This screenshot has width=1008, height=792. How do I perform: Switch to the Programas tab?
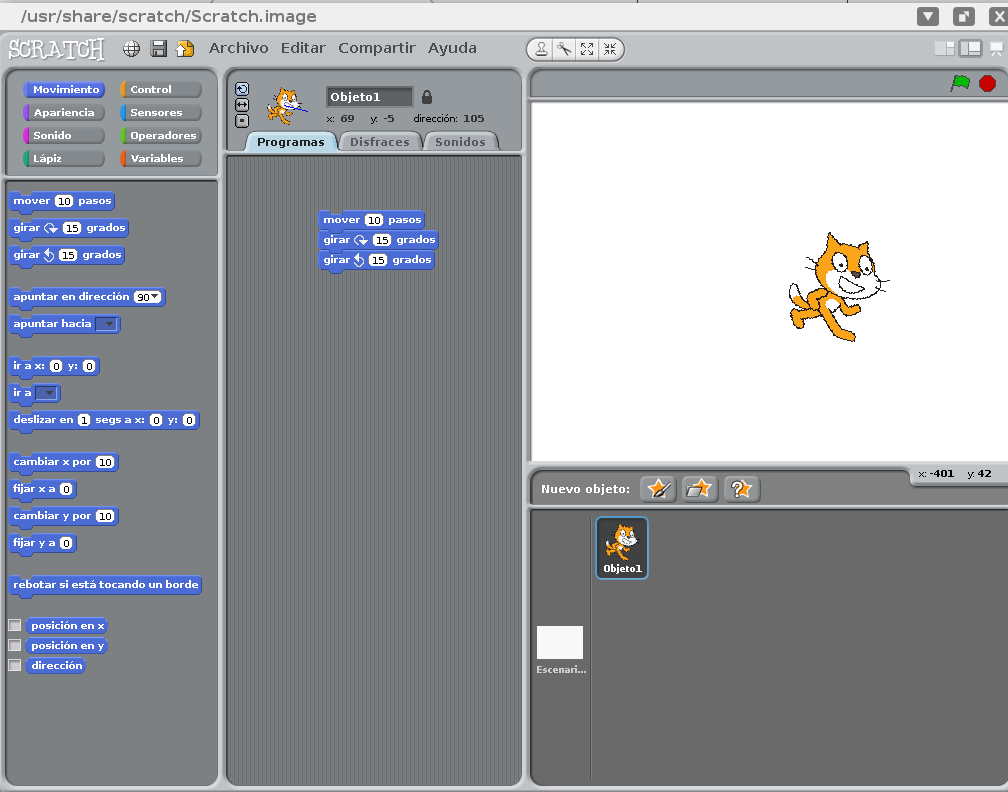point(291,142)
